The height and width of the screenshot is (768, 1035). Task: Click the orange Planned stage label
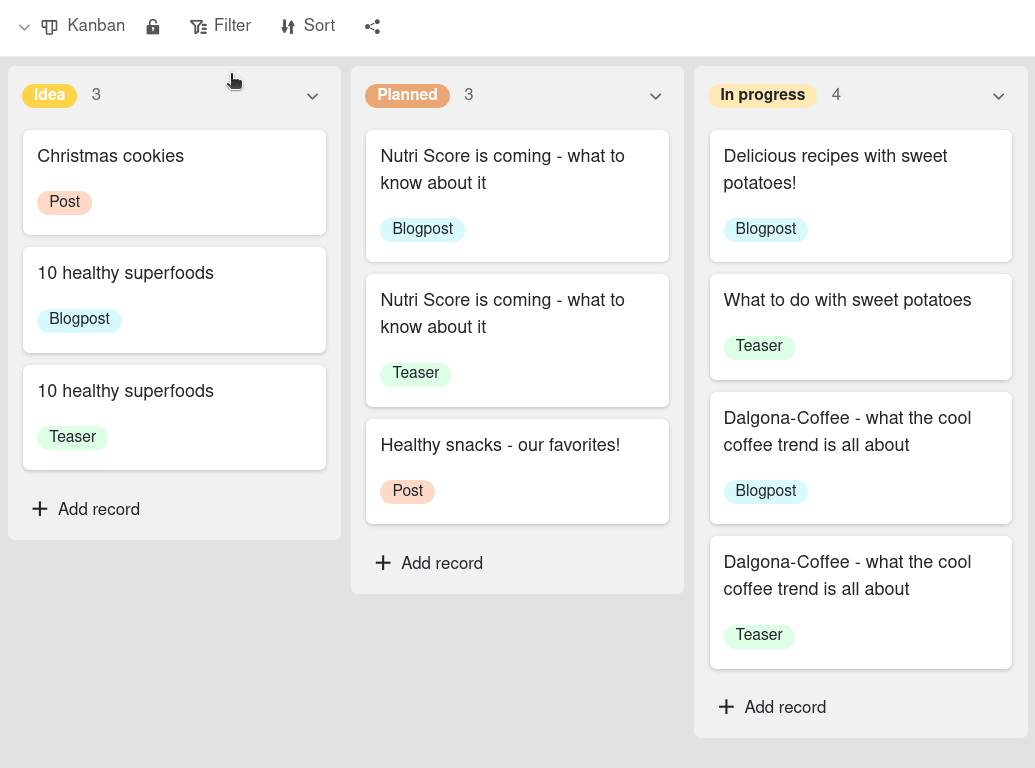407,95
